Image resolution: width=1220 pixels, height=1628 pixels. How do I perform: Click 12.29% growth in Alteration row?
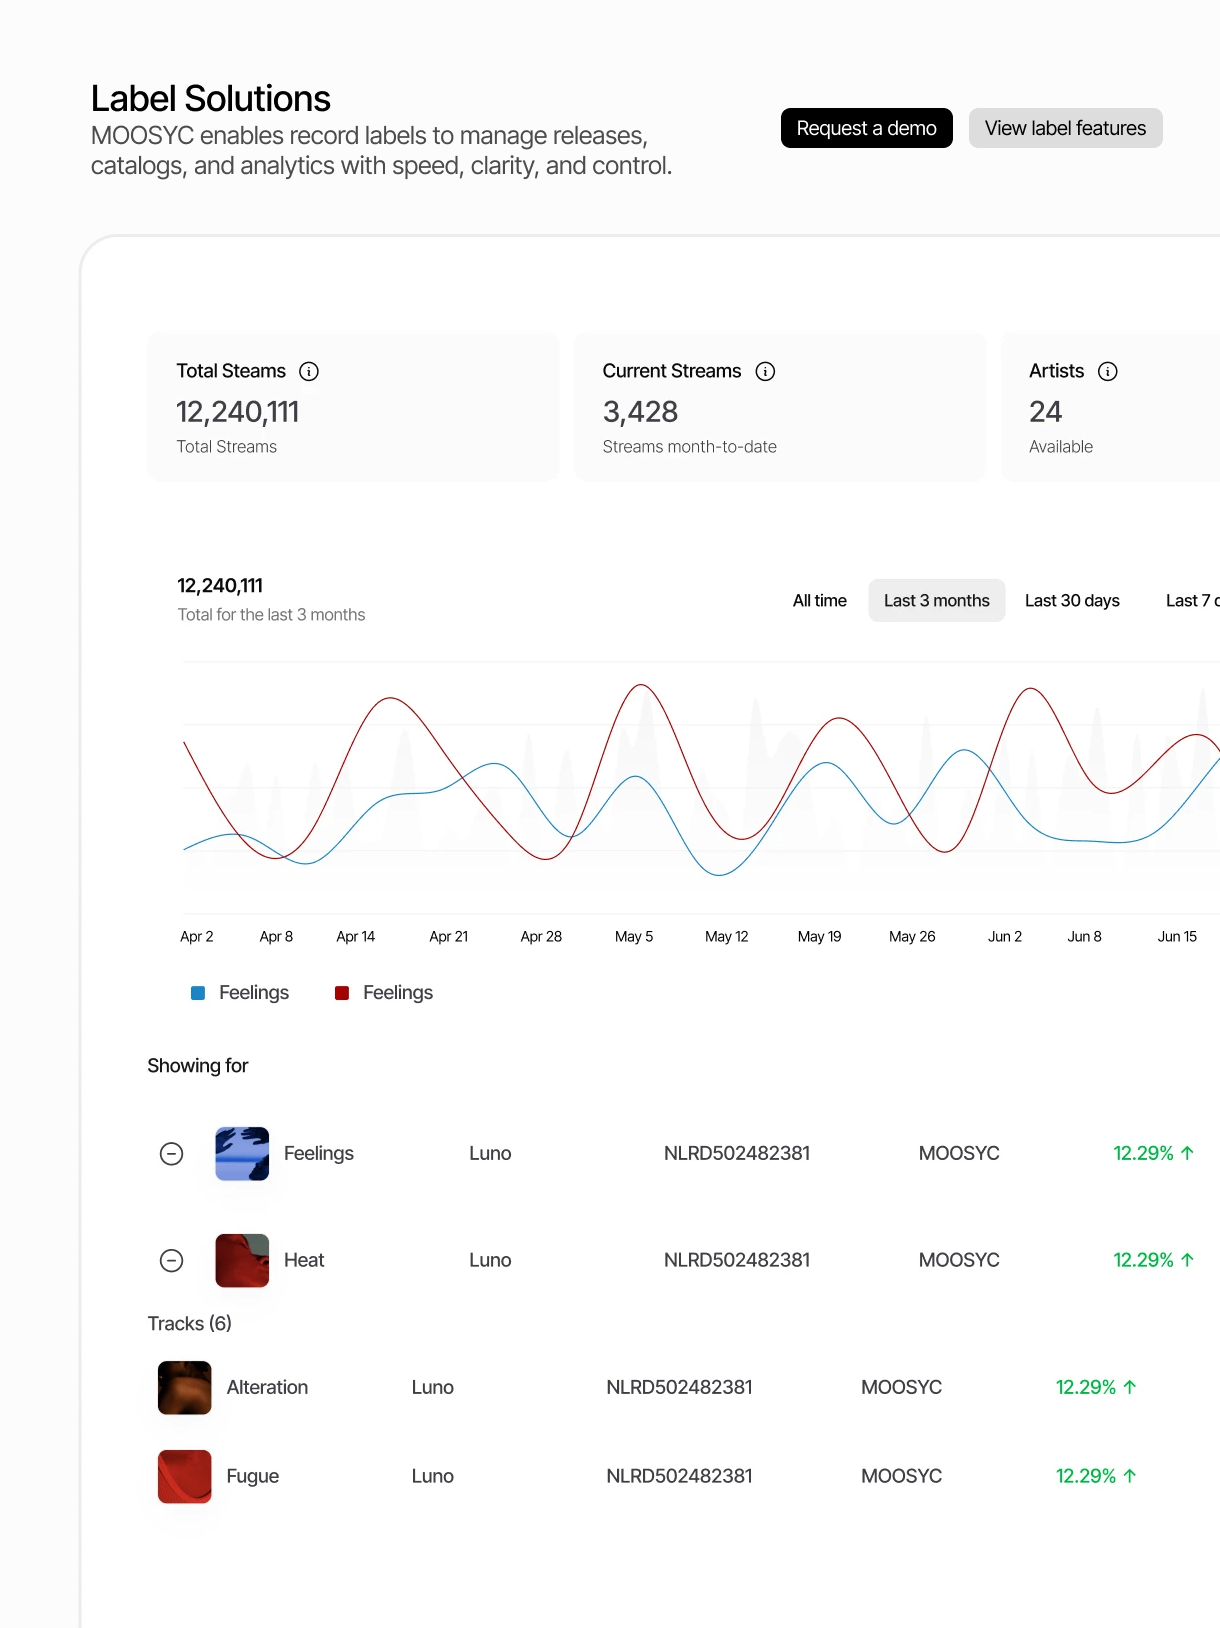tap(1086, 1387)
